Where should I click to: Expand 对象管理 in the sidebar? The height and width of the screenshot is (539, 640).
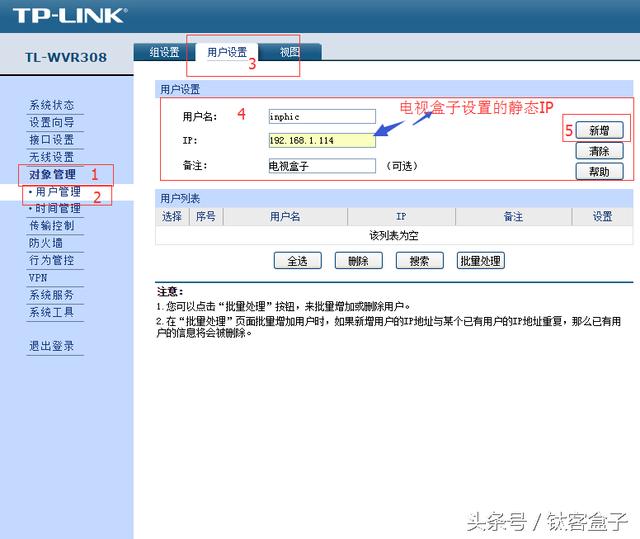tap(53, 175)
